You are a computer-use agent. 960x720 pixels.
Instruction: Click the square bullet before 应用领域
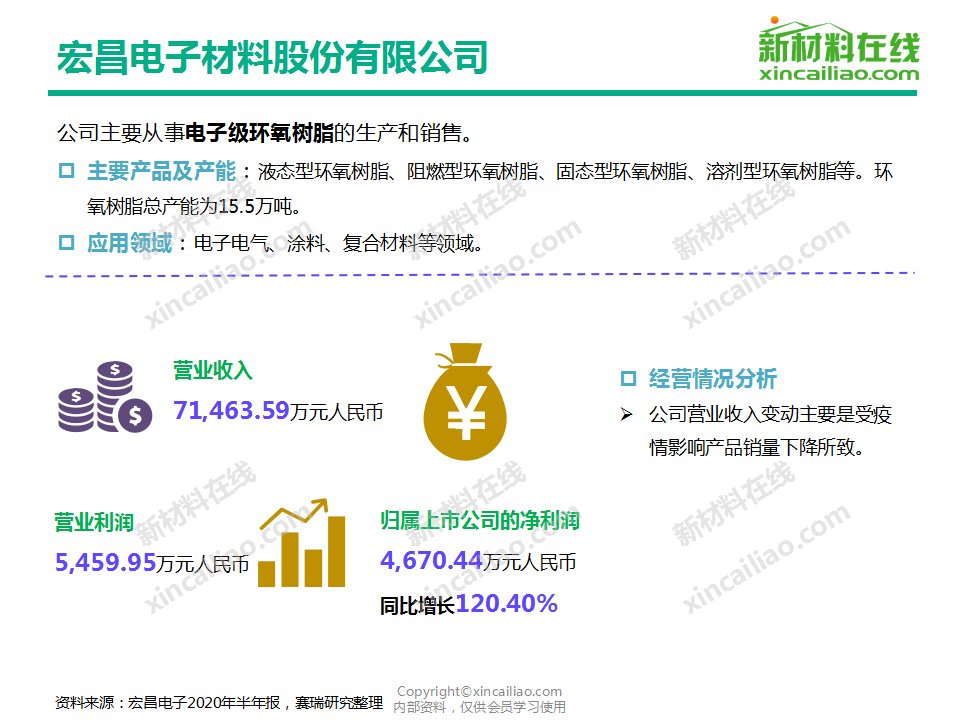tap(66, 243)
